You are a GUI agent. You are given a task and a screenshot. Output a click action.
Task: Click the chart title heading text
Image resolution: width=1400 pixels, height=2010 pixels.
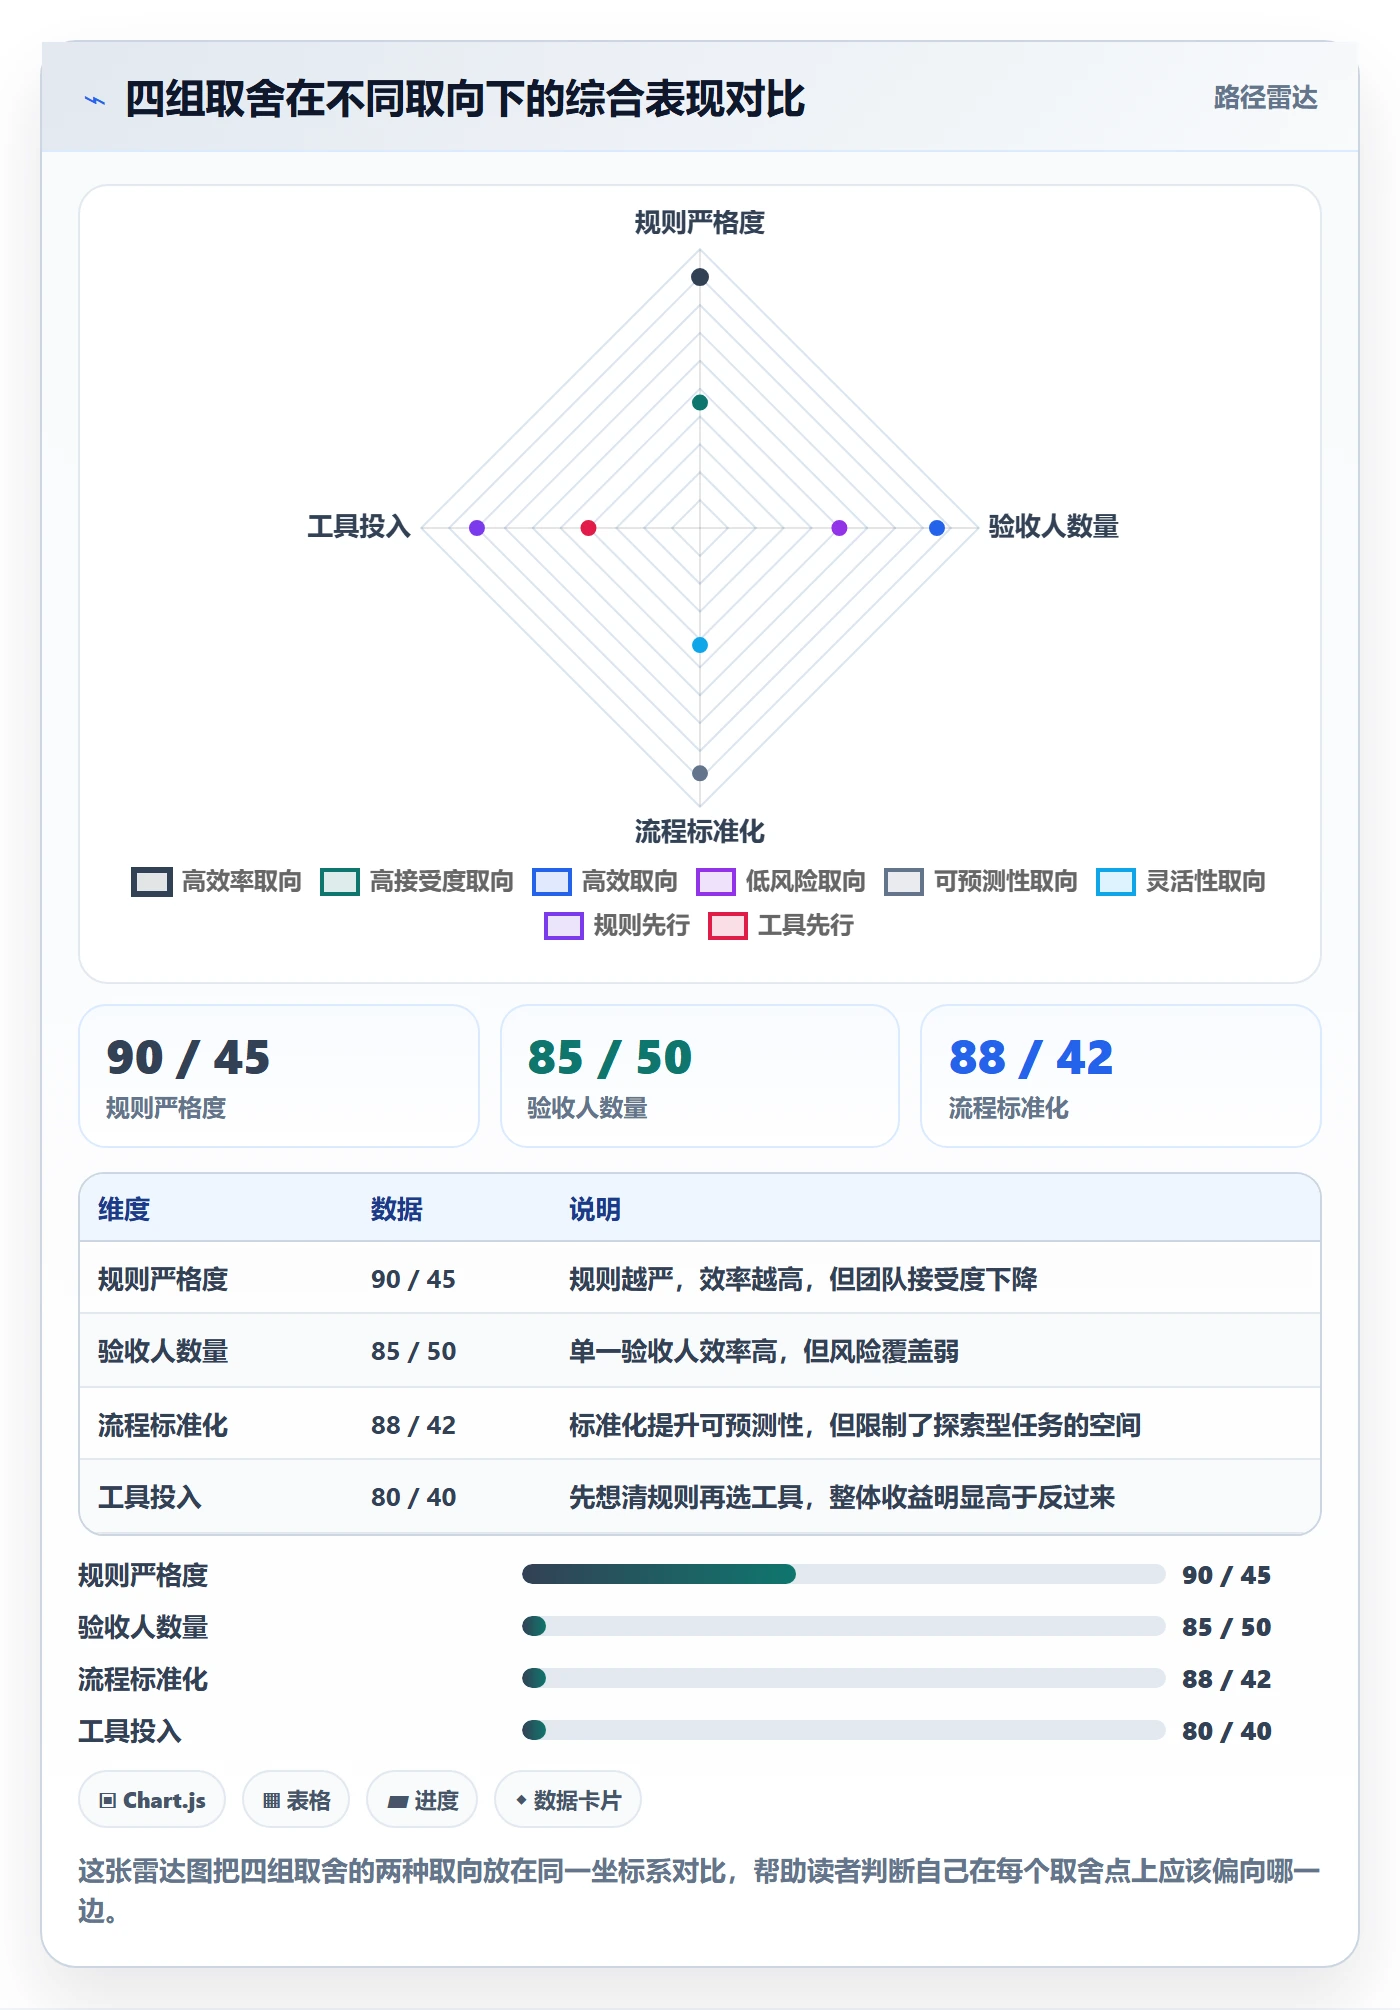[x=465, y=100]
